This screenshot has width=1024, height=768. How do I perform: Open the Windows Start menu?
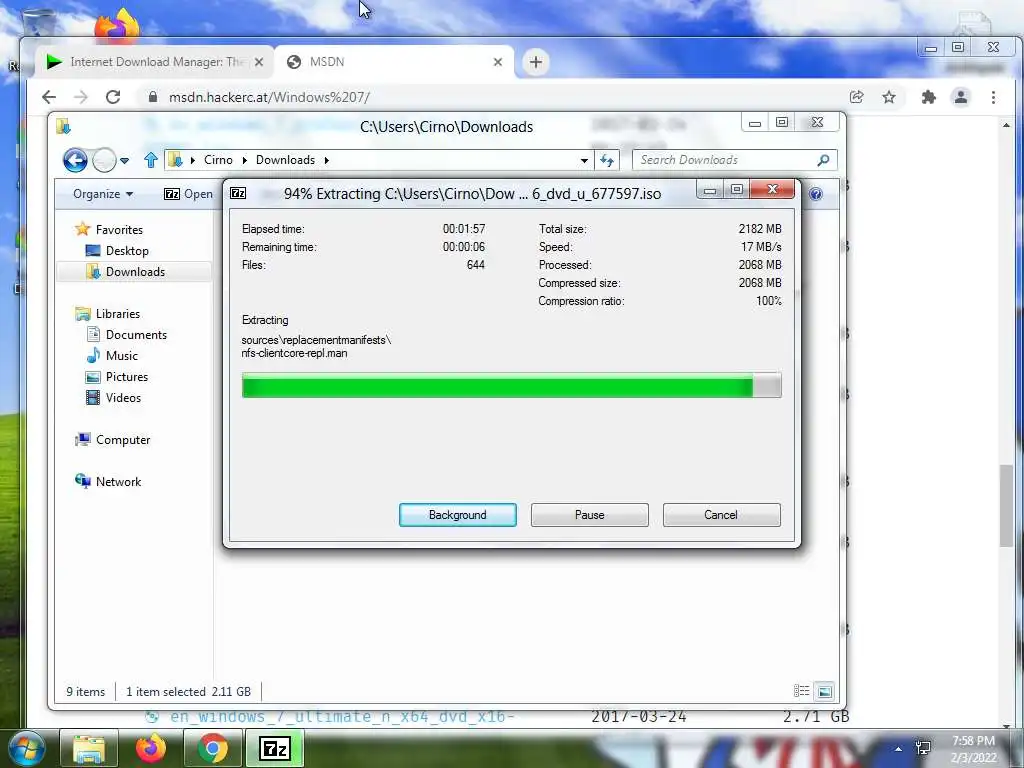point(27,749)
